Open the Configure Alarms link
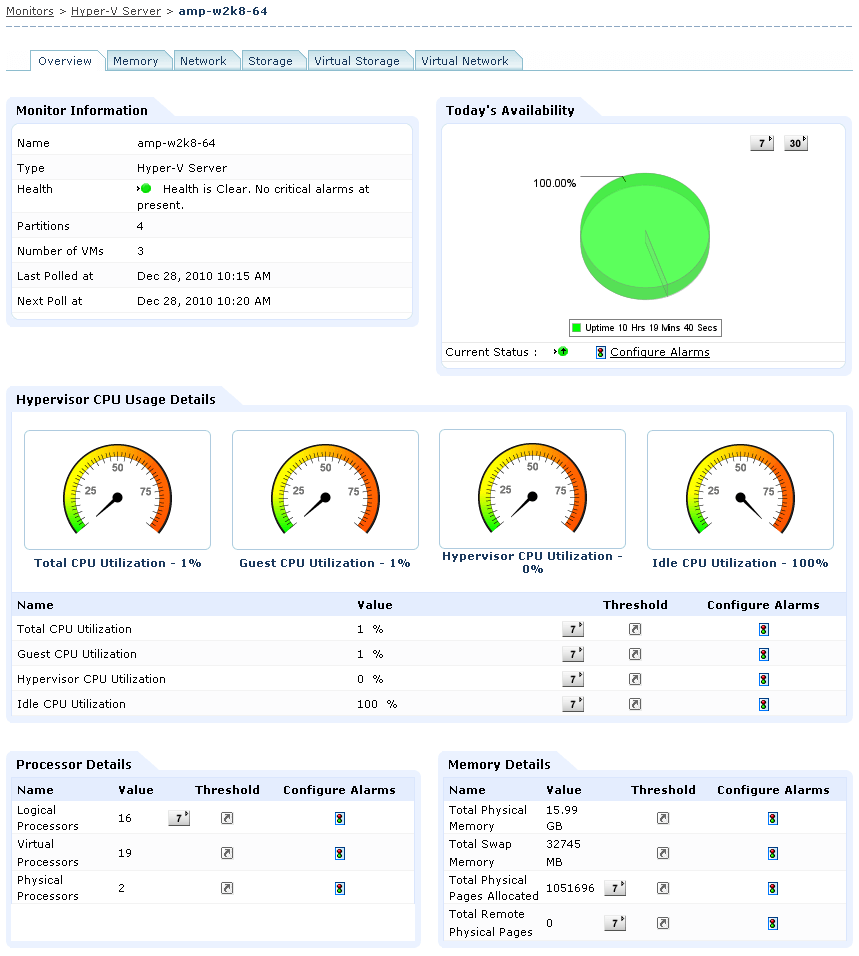The image size is (859, 956). pyautogui.click(x=660, y=352)
